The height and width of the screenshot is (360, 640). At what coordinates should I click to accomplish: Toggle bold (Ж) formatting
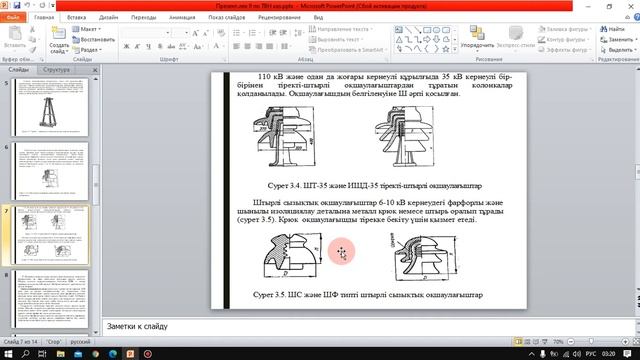pos(127,47)
